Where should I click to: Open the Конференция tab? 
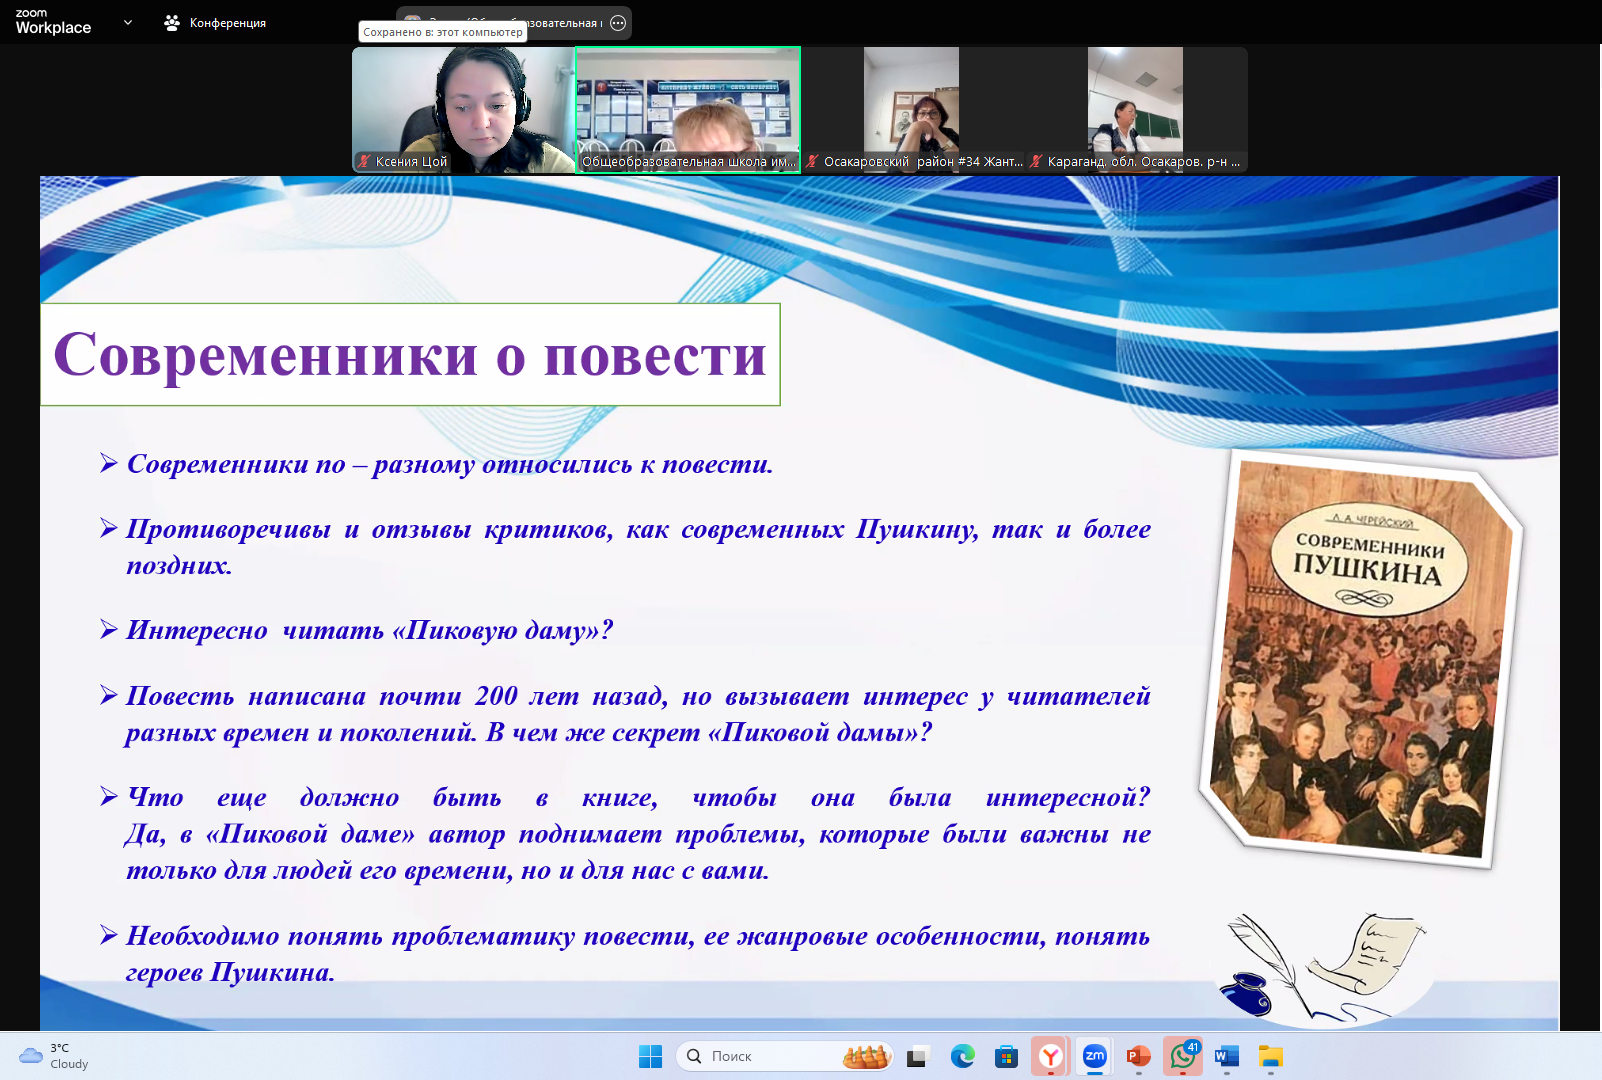(215, 23)
